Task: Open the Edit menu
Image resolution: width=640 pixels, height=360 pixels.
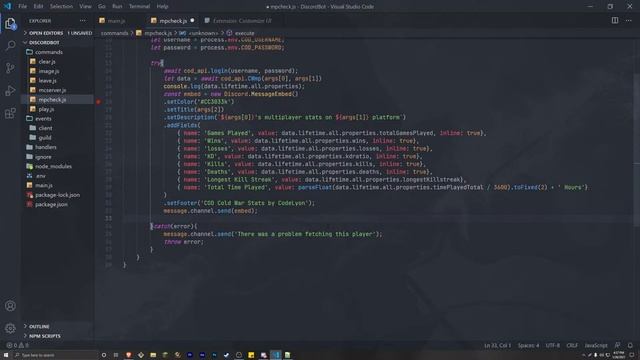Action: [x=38, y=7]
